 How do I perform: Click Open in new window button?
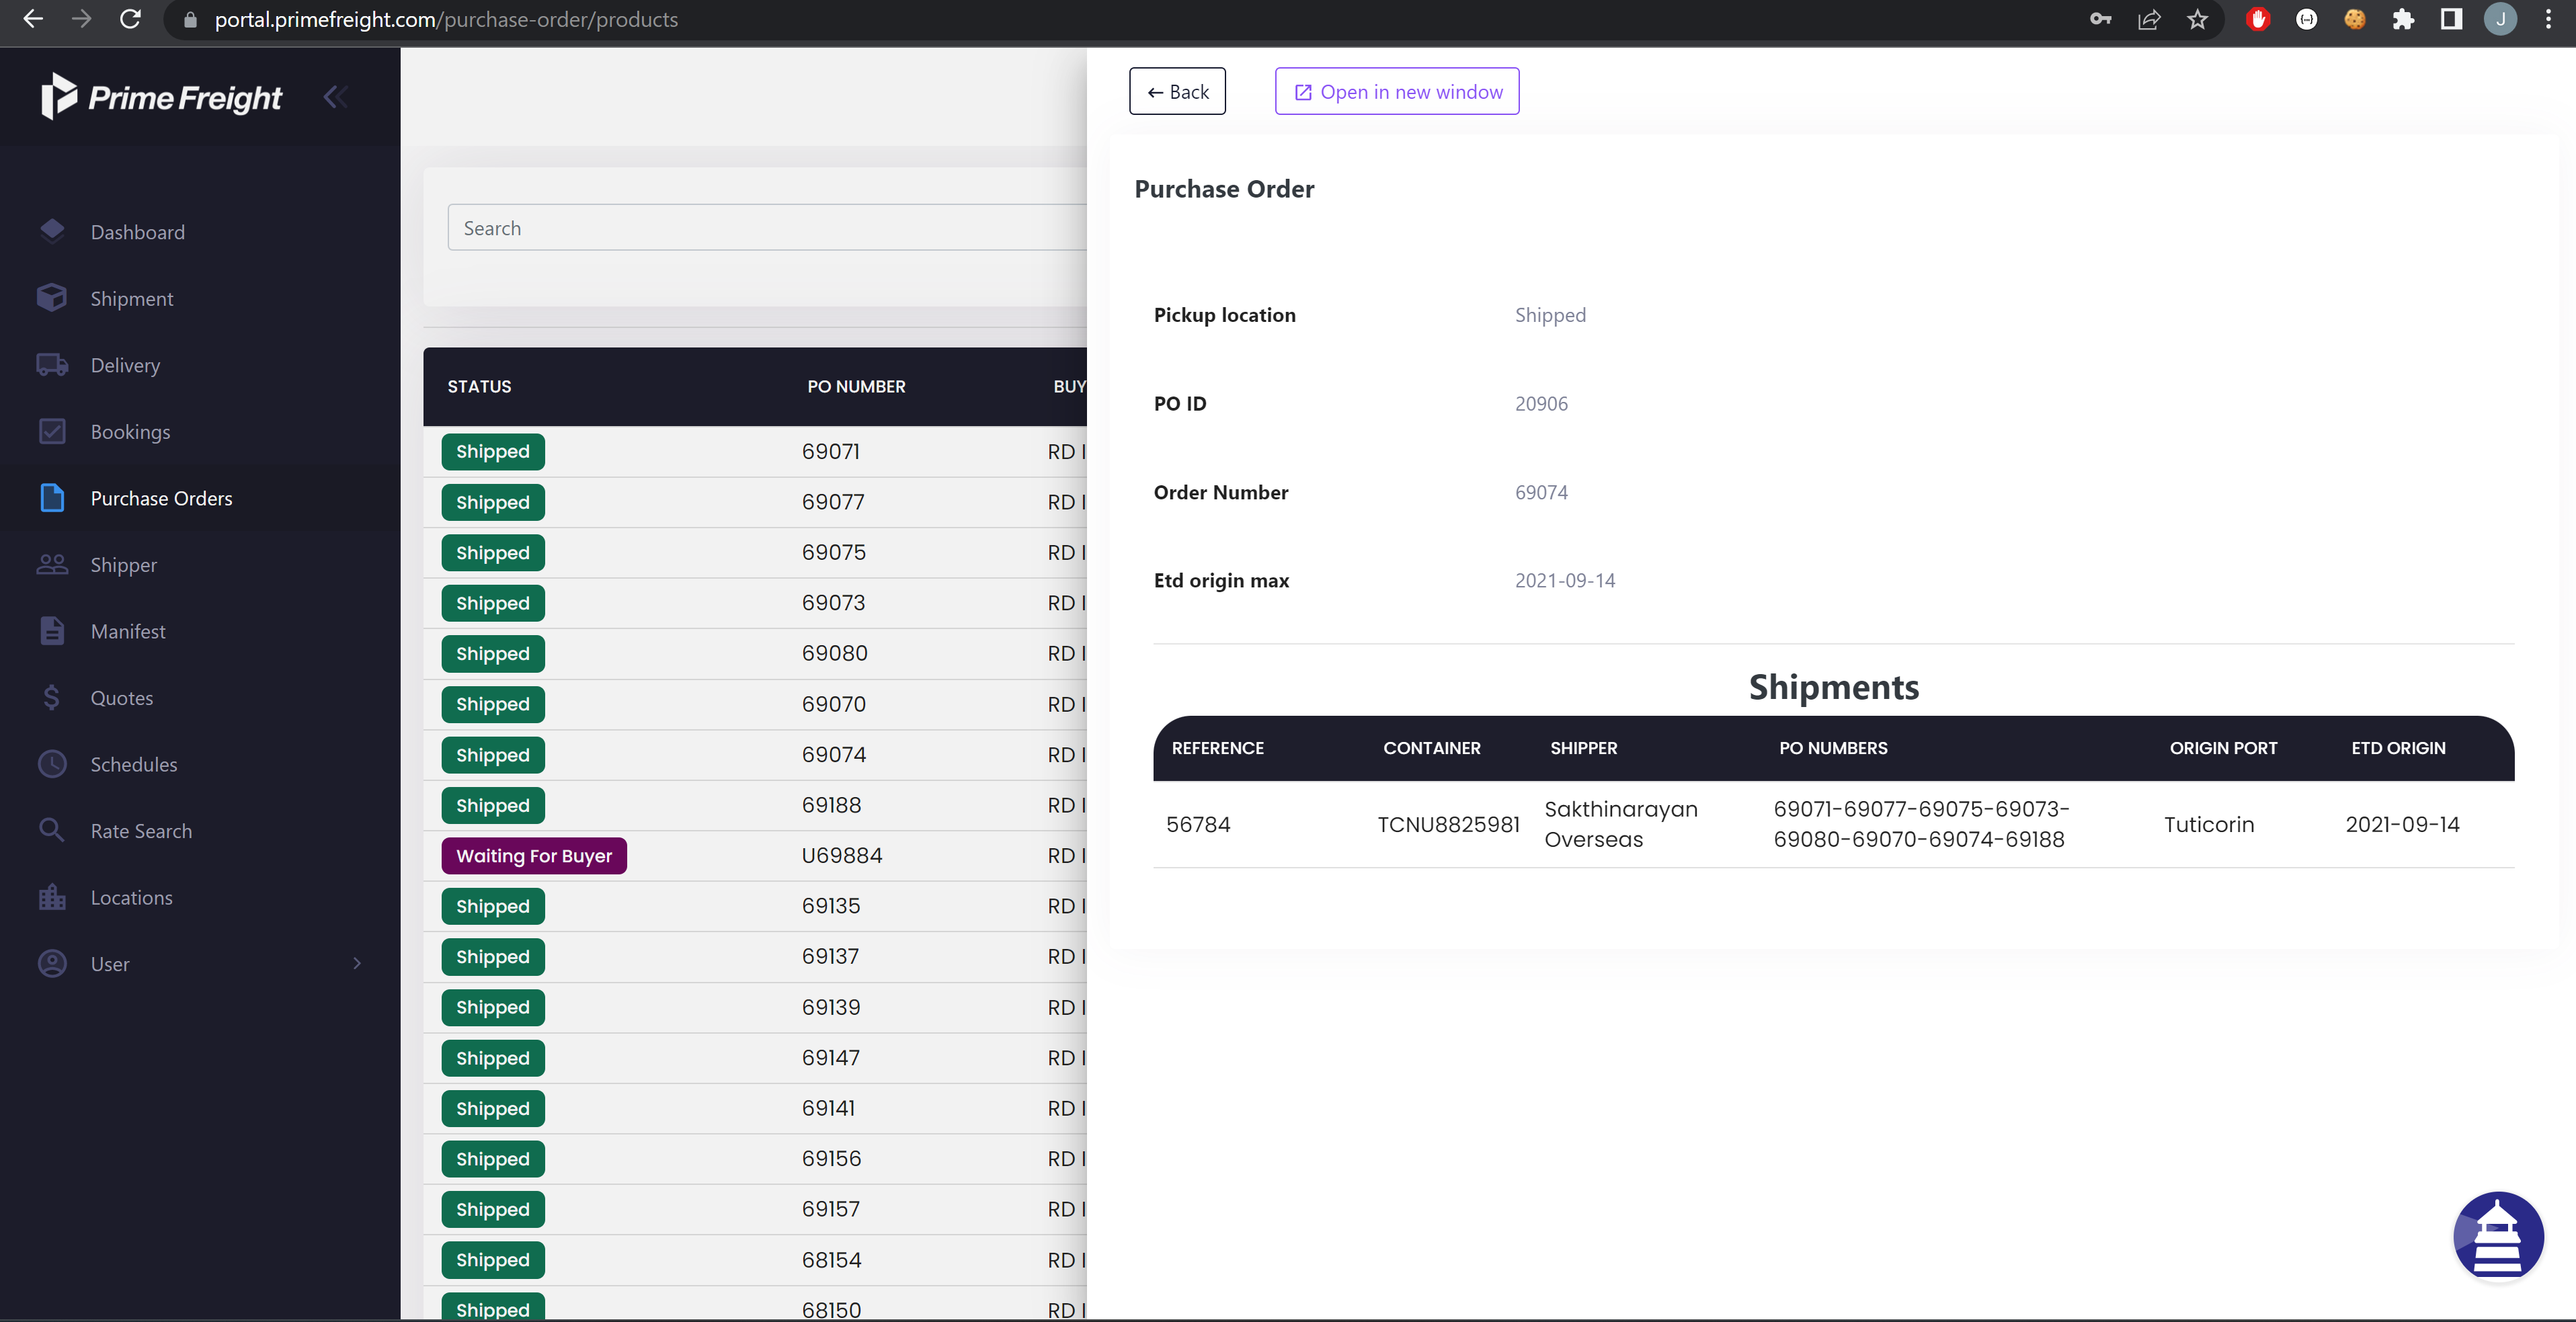[1397, 91]
